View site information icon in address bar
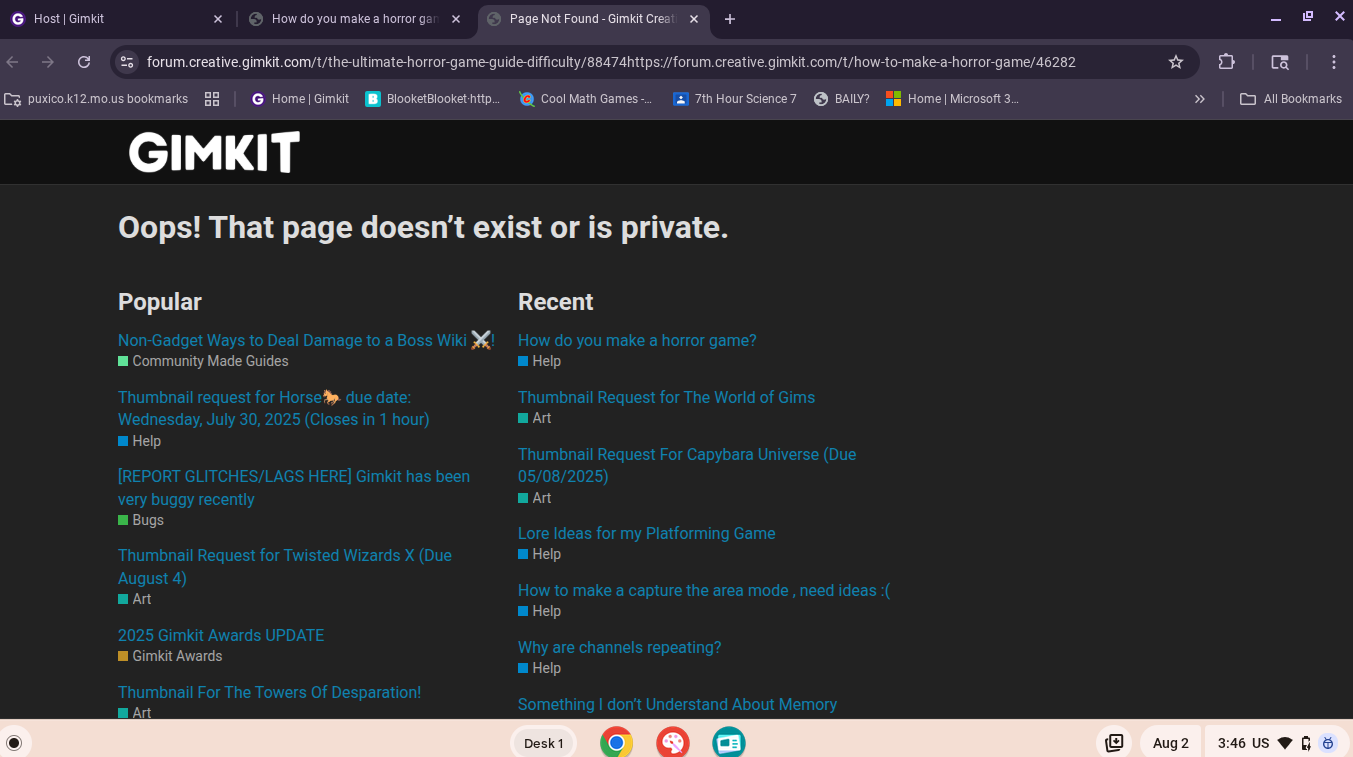 (x=127, y=62)
